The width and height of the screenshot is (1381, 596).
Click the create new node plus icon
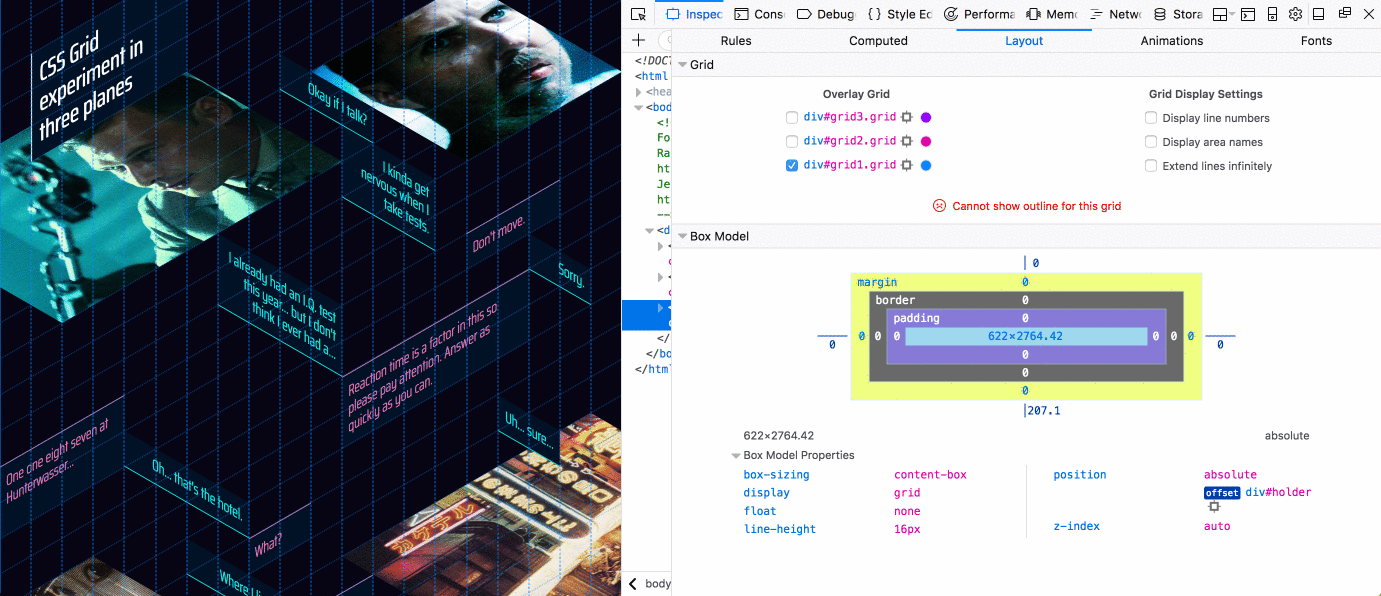click(638, 40)
